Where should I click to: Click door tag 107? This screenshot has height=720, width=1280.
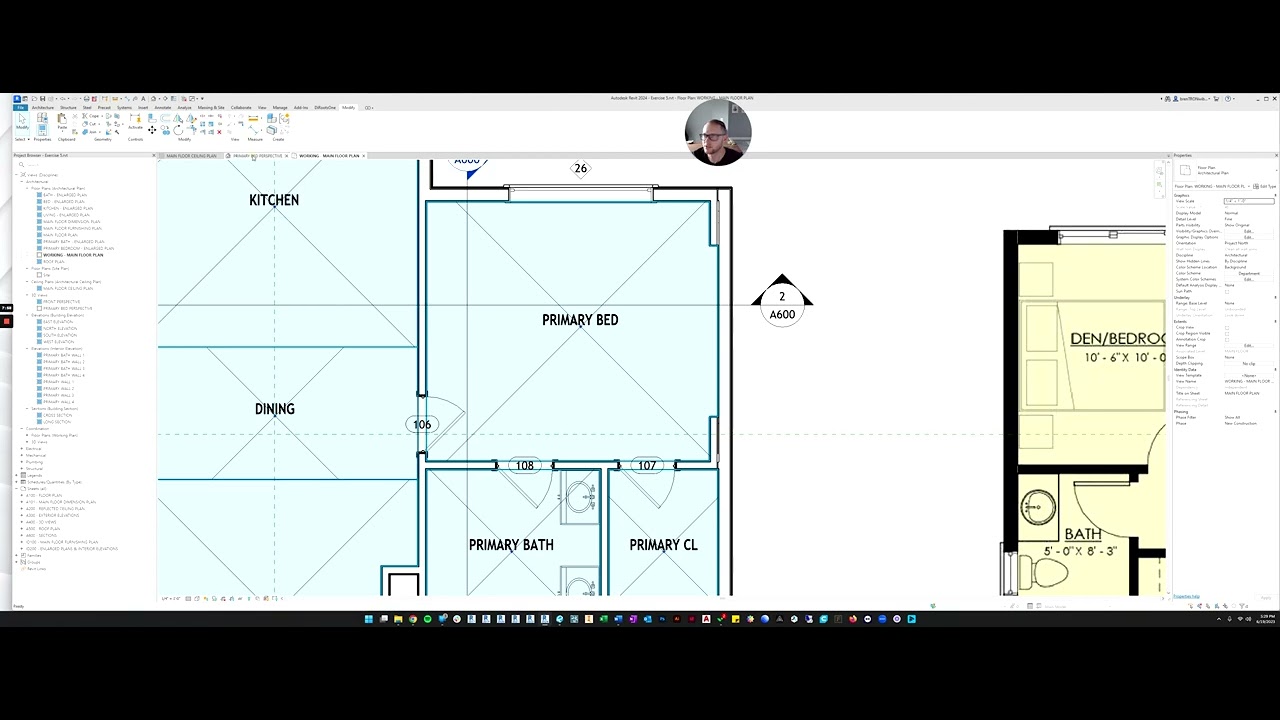[647, 466]
